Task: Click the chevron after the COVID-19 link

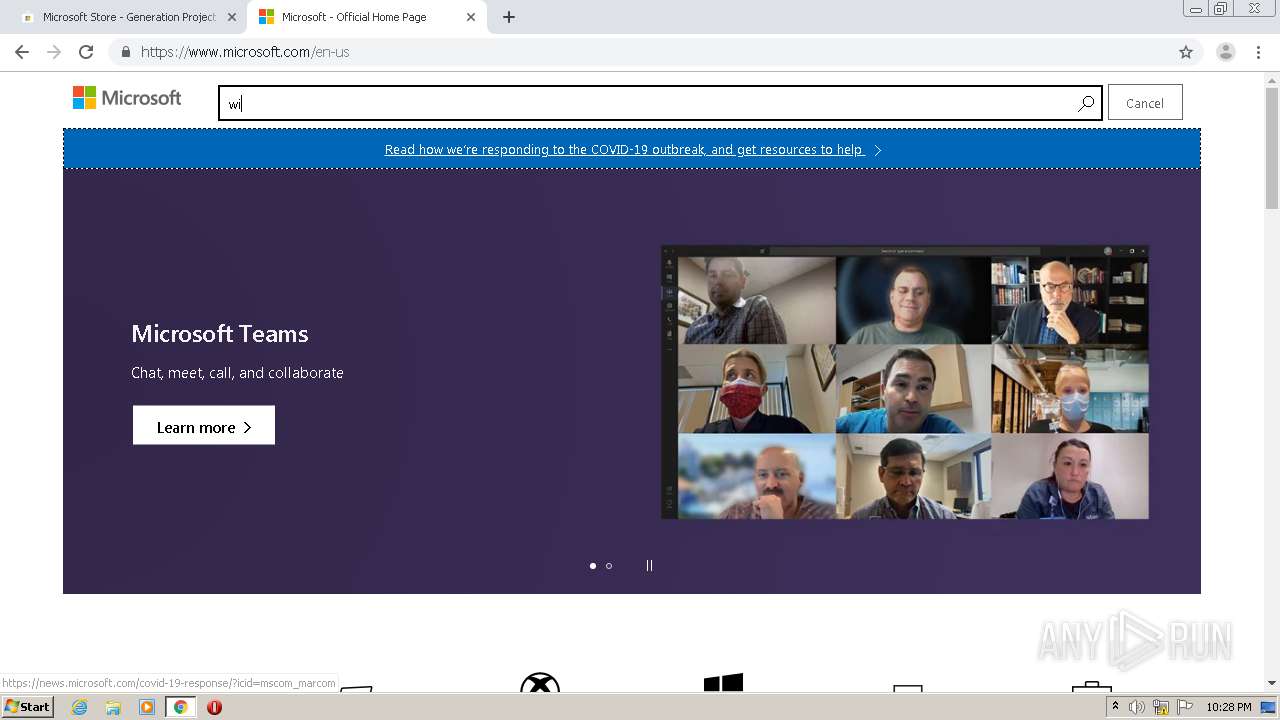Action: click(878, 150)
